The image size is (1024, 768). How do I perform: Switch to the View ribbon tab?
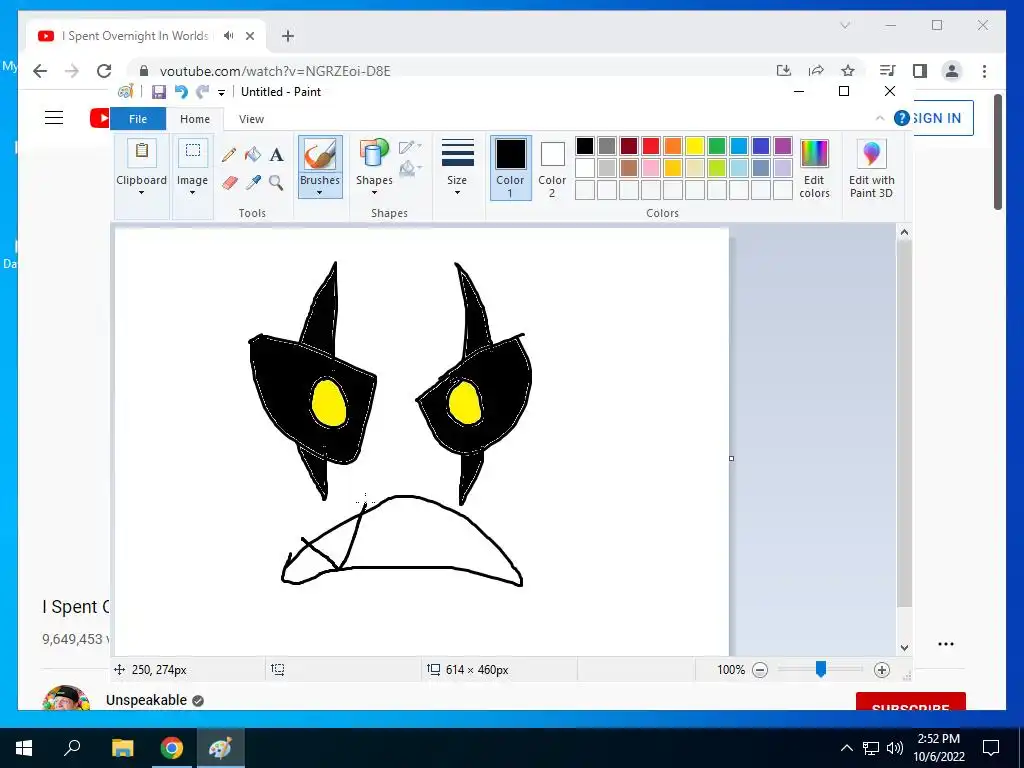pyautogui.click(x=251, y=119)
